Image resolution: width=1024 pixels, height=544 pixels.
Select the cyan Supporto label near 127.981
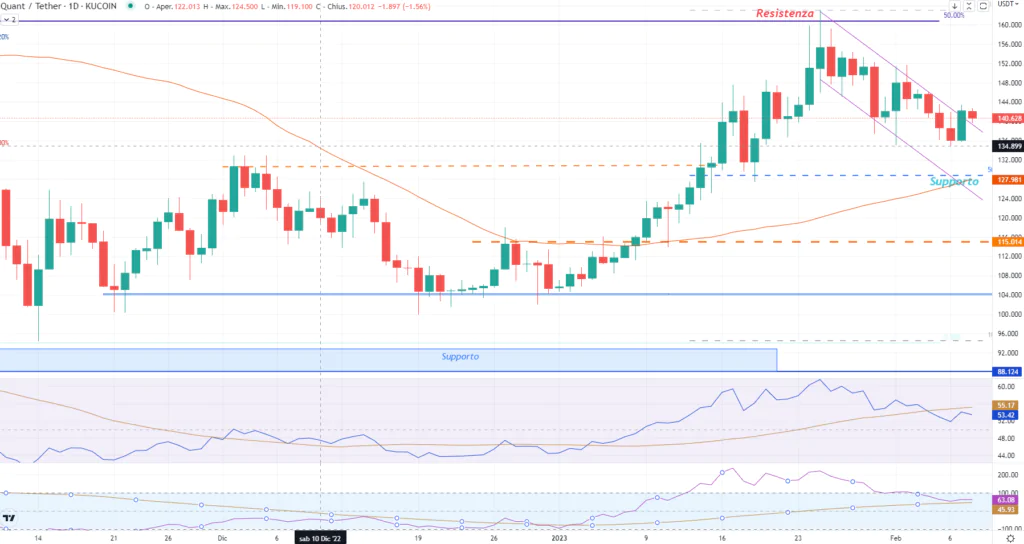tap(954, 182)
